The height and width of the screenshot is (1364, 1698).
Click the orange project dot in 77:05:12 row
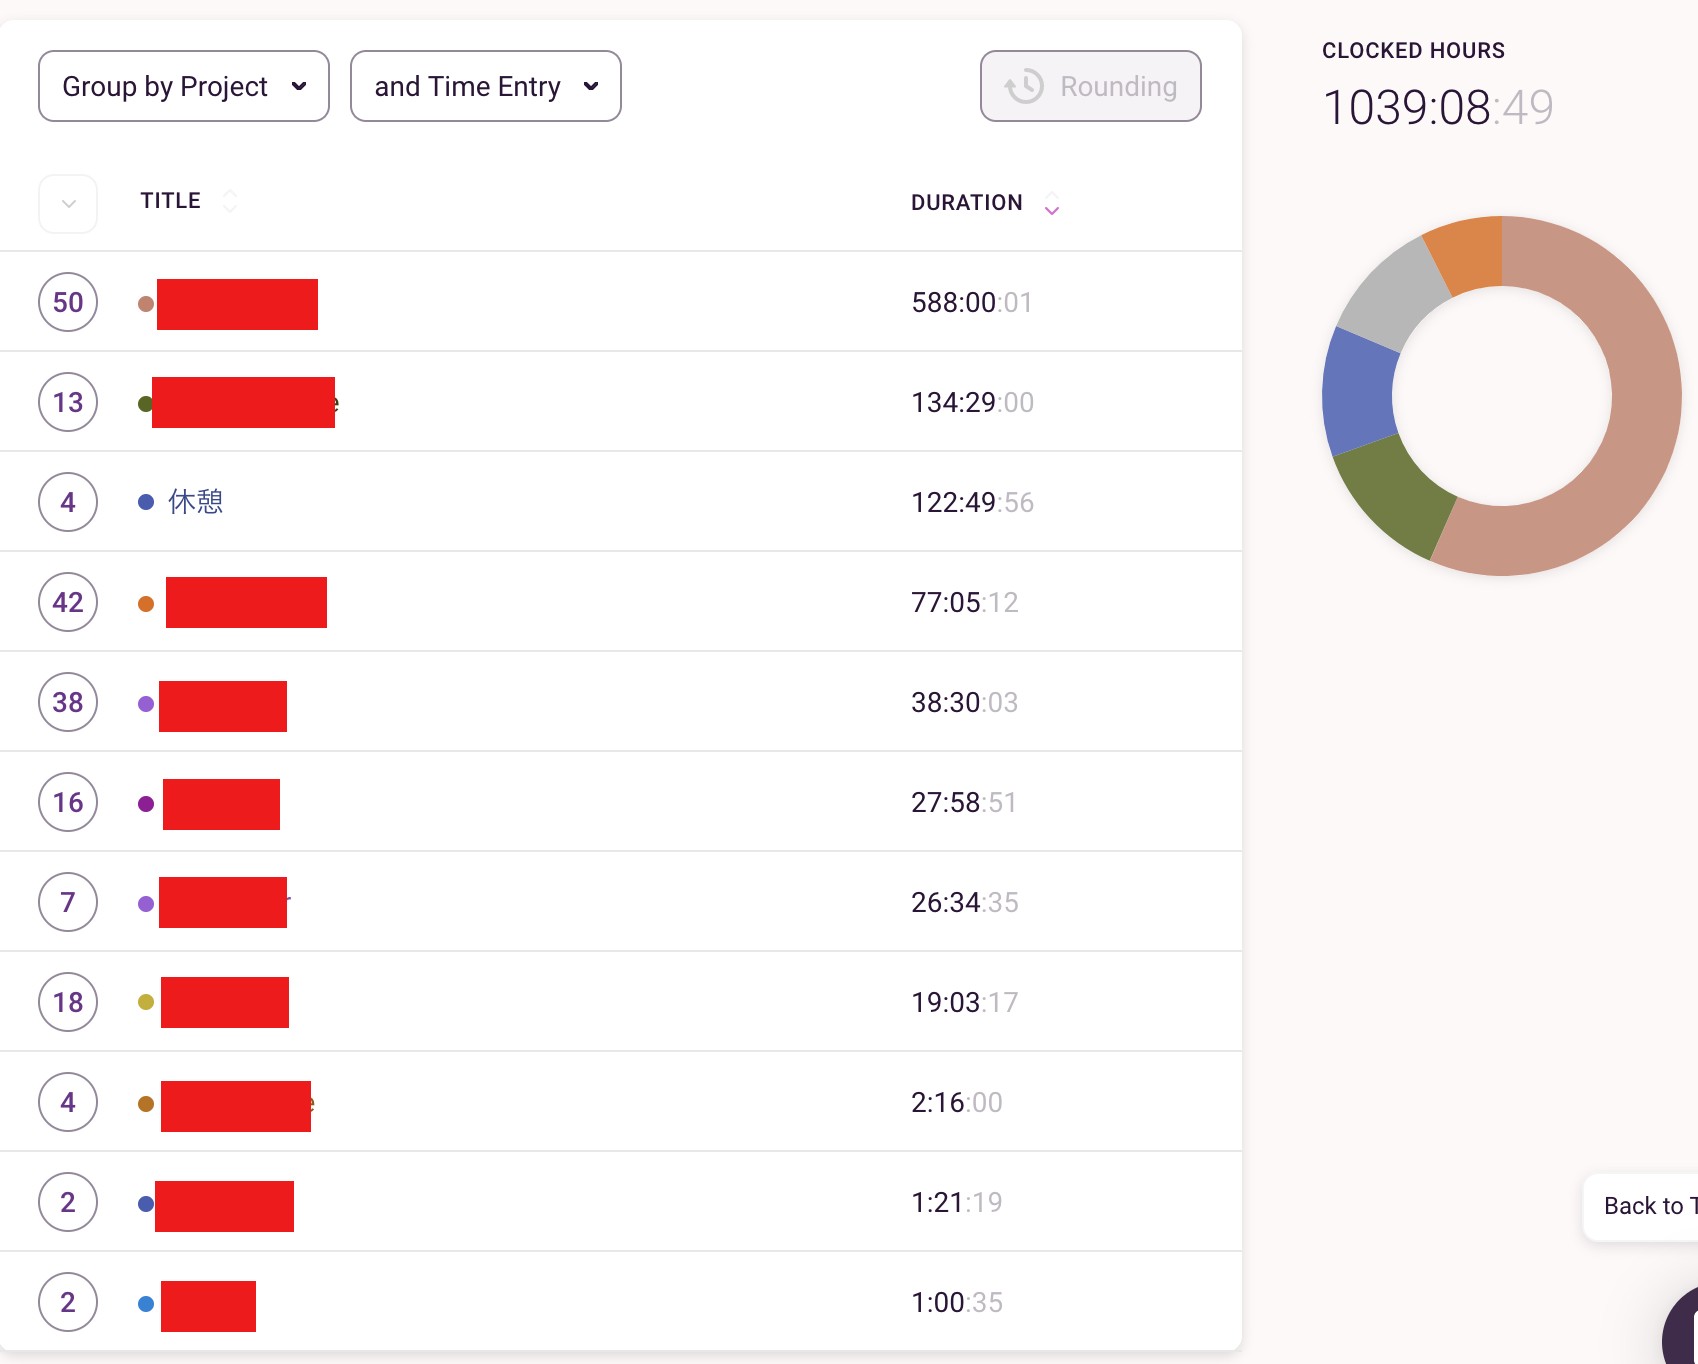(146, 604)
